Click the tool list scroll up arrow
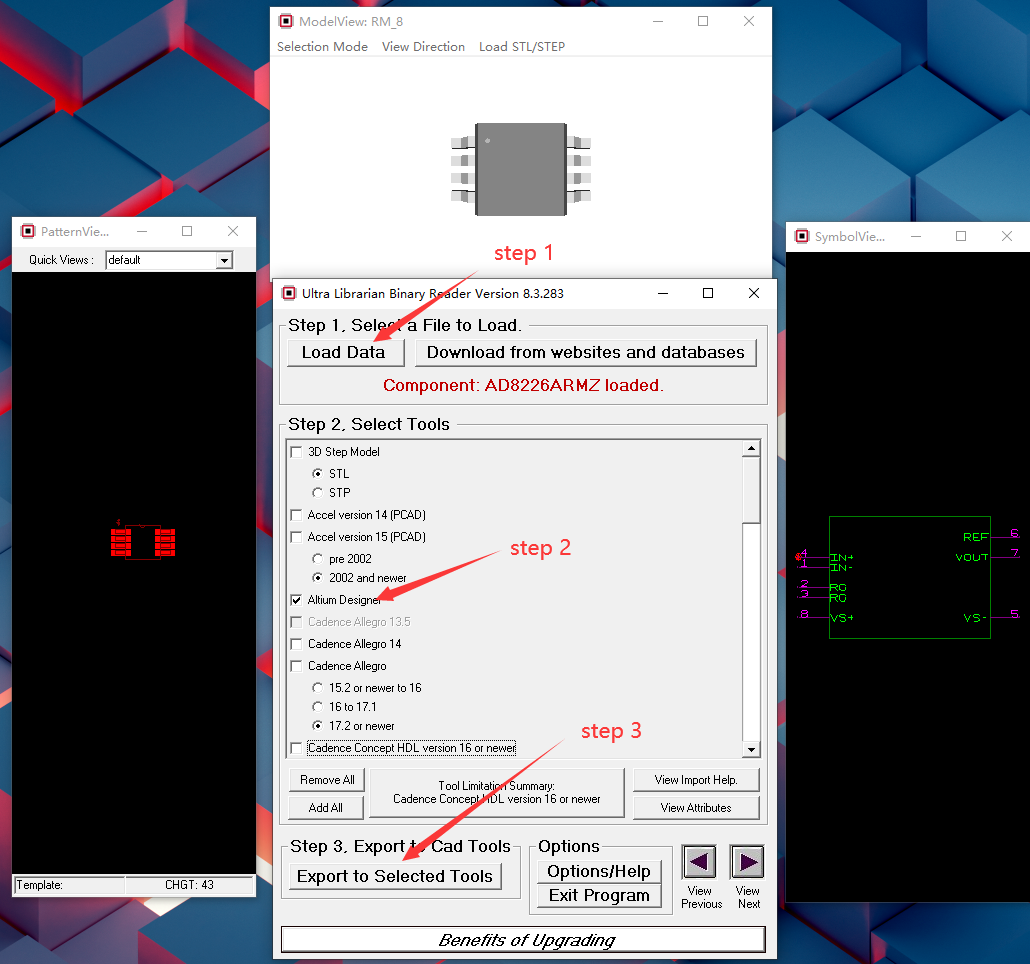 (751, 449)
